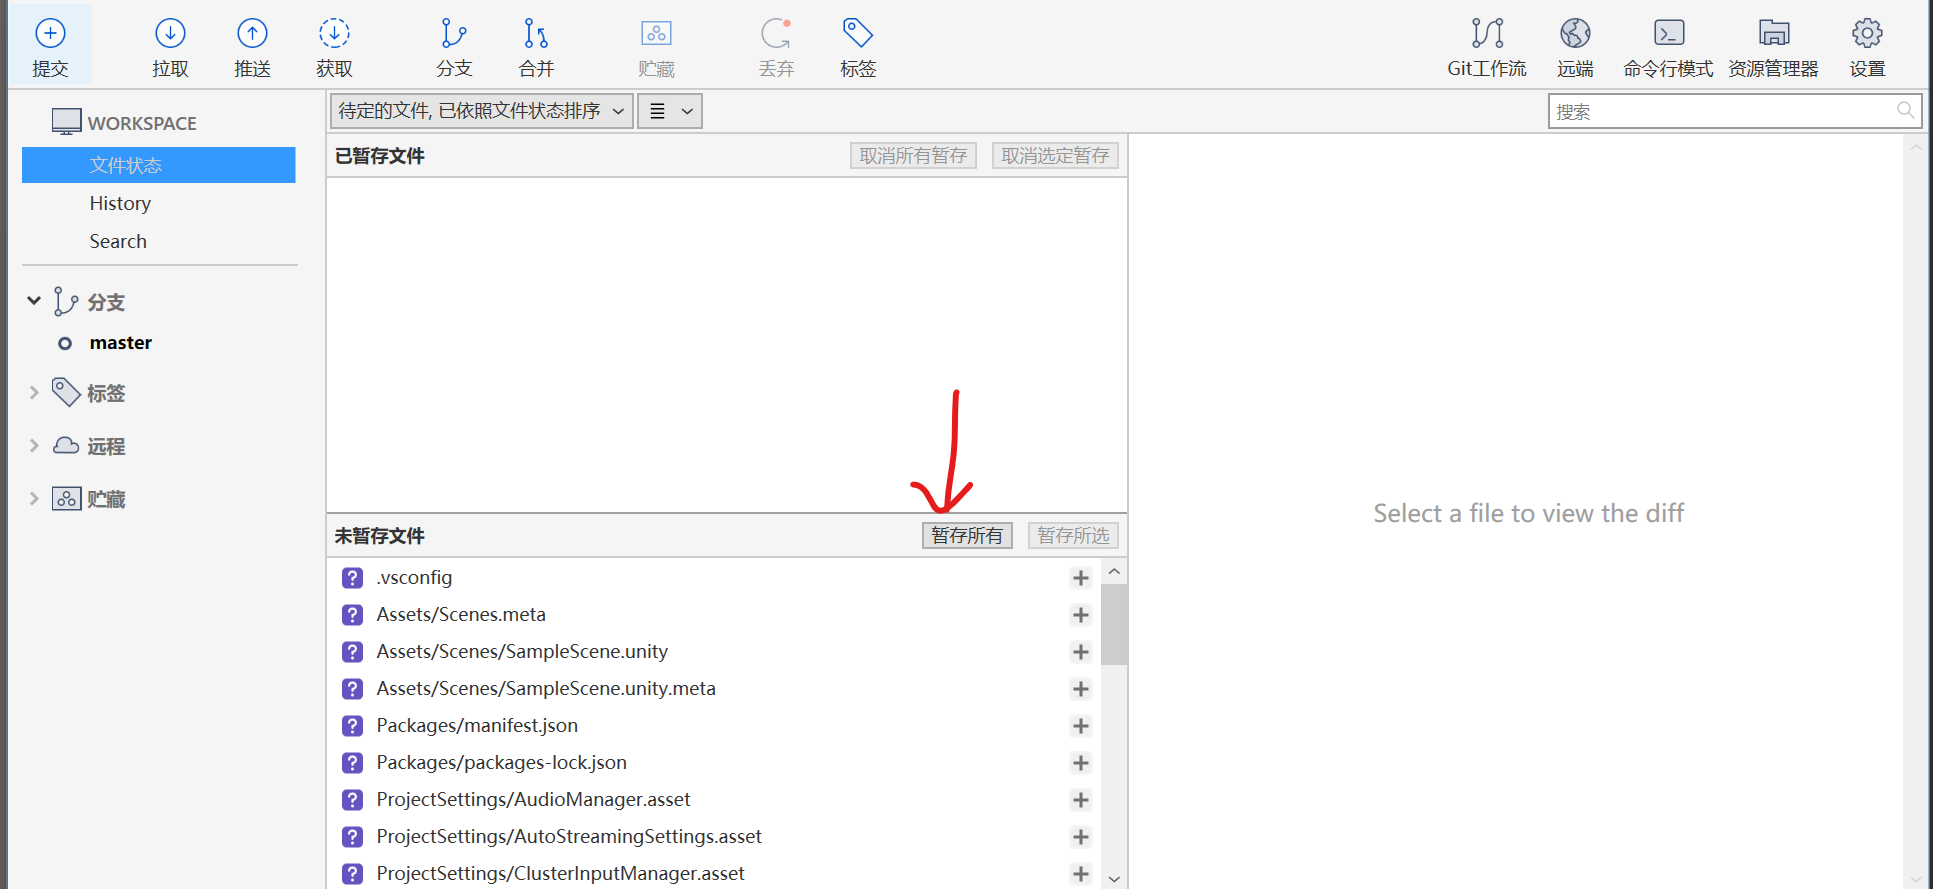Stage ClusterInputManager.asset using plus icon
Screen dimensions: 1933x889
(1080, 874)
